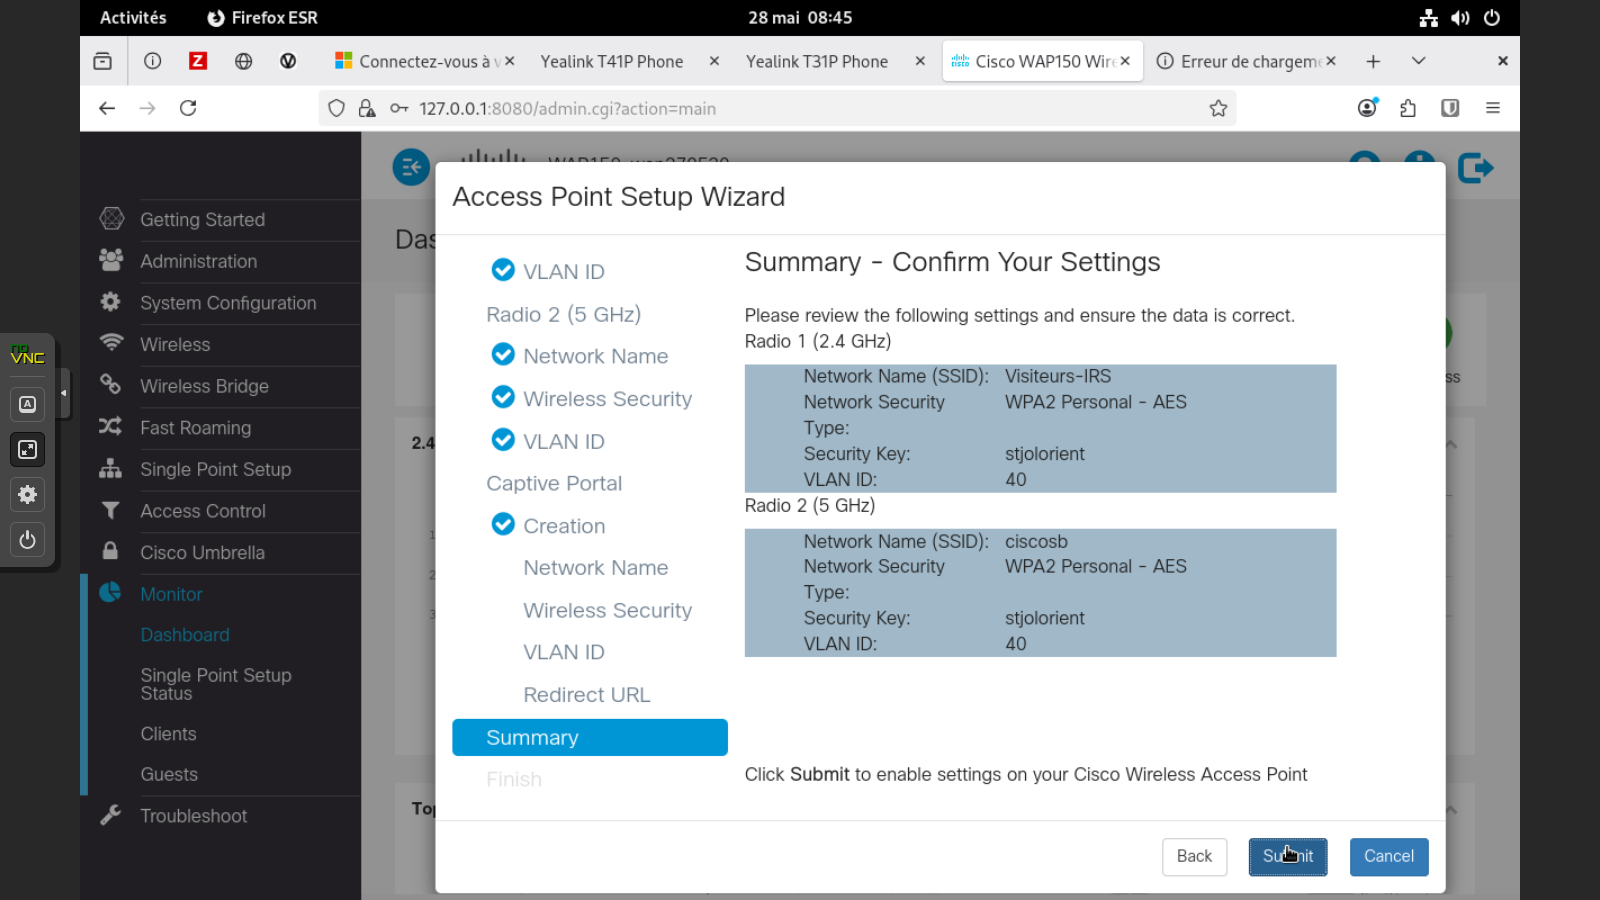Image resolution: width=1600 pixels, height=900 pixels.
Task: Go back with the browser back arrow
Action: tap(107, 108)
